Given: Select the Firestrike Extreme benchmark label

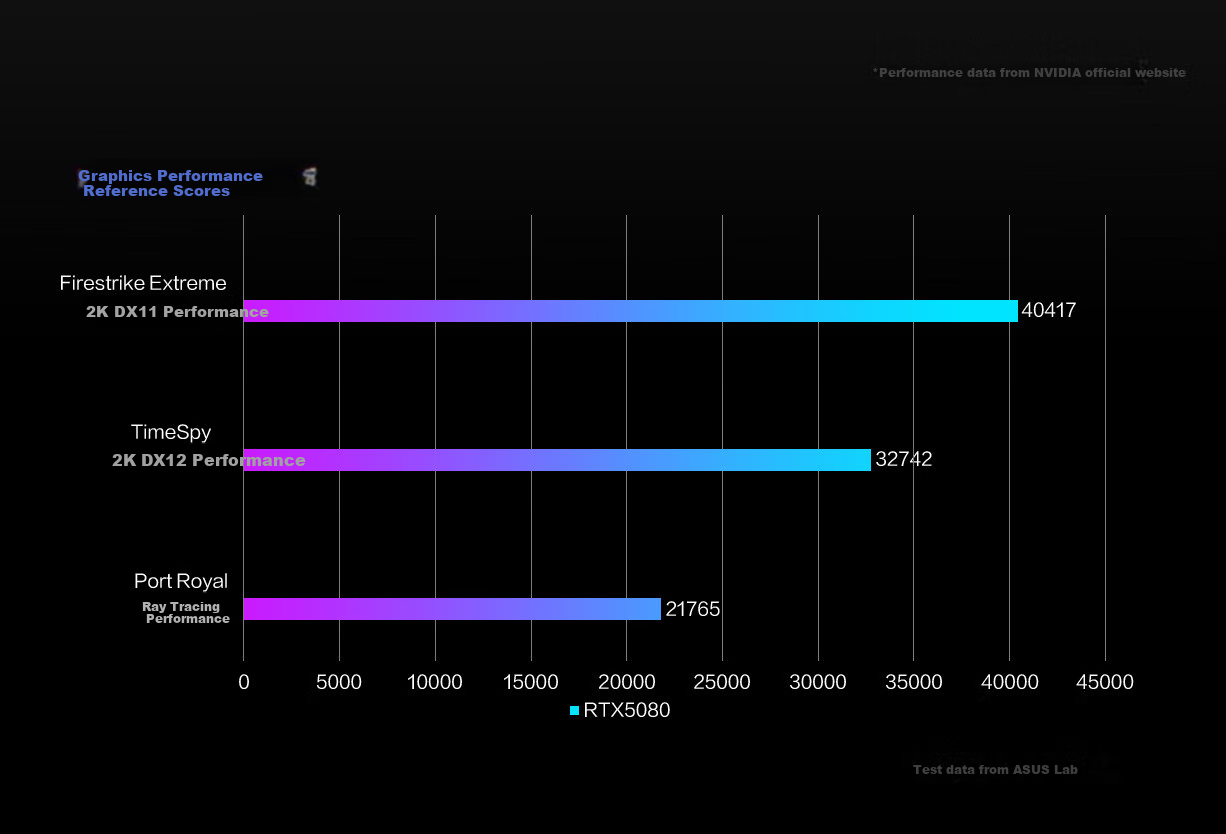Looking at the screenshot, I should (x=143, y=283).
